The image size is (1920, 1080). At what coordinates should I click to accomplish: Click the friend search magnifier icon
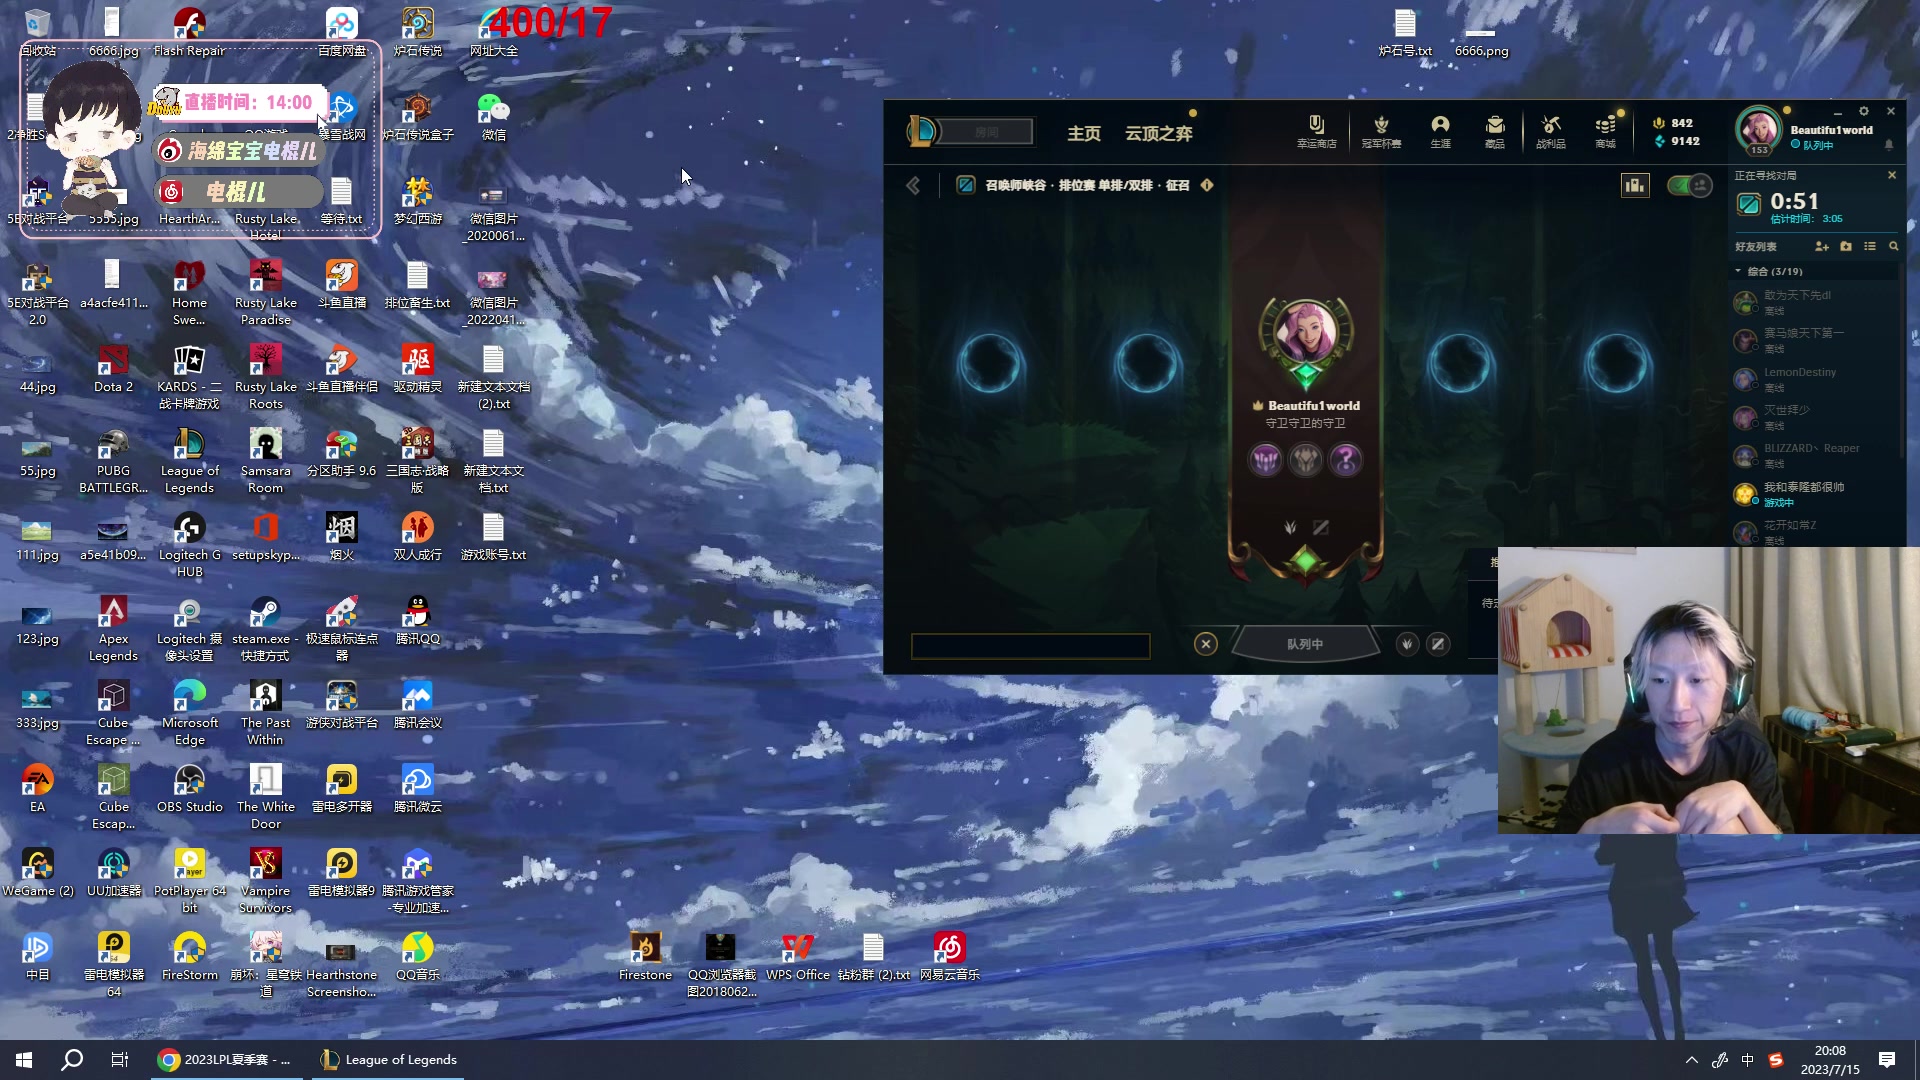point(1893,246)
